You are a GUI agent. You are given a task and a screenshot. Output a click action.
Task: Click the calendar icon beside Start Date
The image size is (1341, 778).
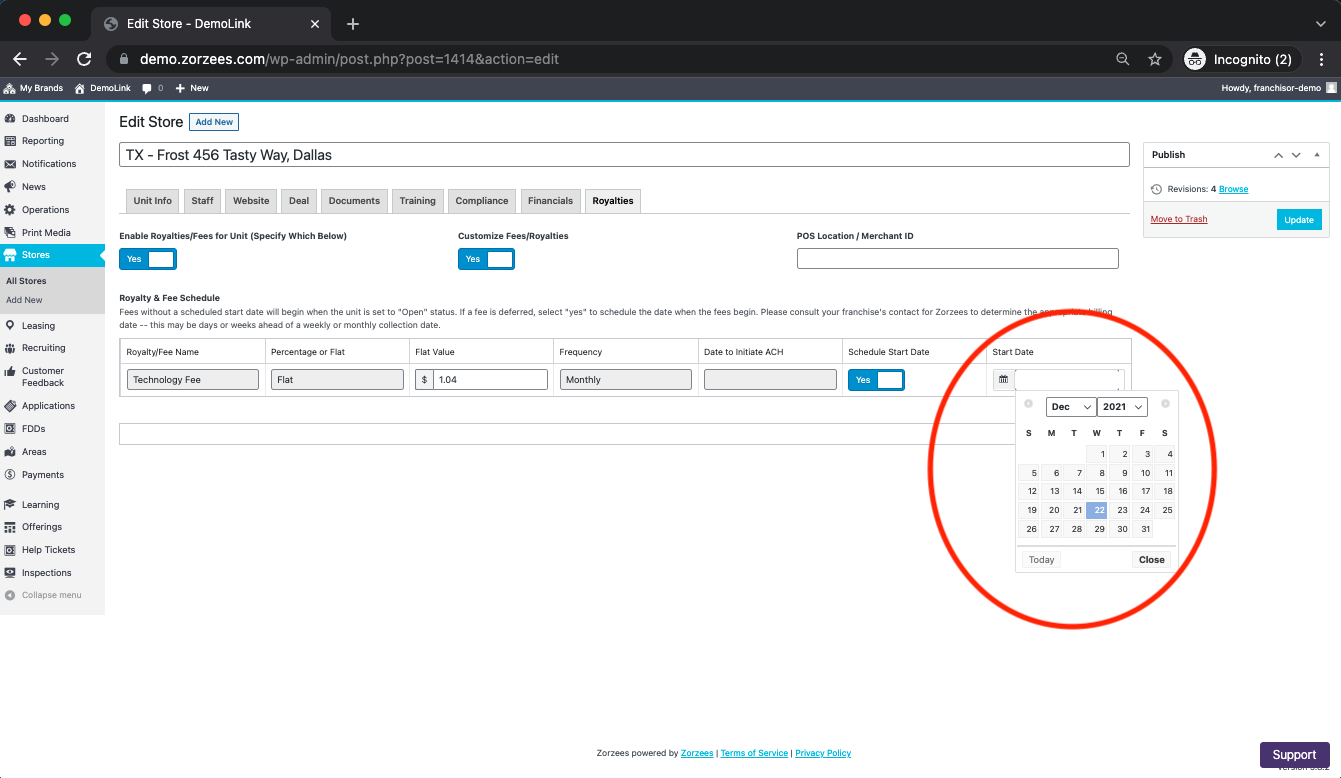click(x=1003, y=379)
